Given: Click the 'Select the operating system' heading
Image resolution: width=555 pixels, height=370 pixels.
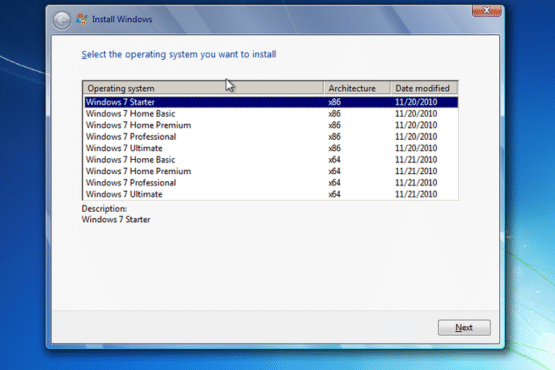Looking at the screenshot, I should 179,55.
